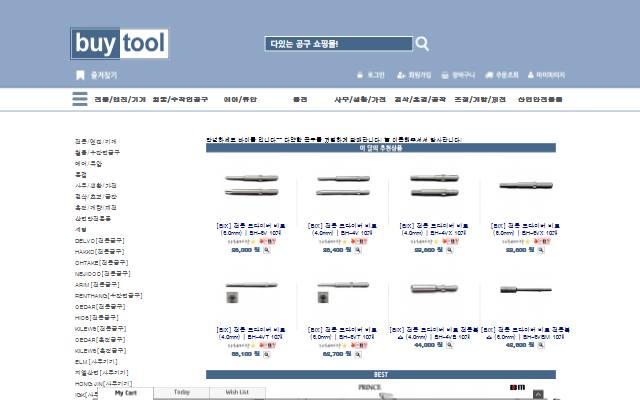Click magnifier preview icon for BH-4VT
640x400 pixels.
point(267,355)
